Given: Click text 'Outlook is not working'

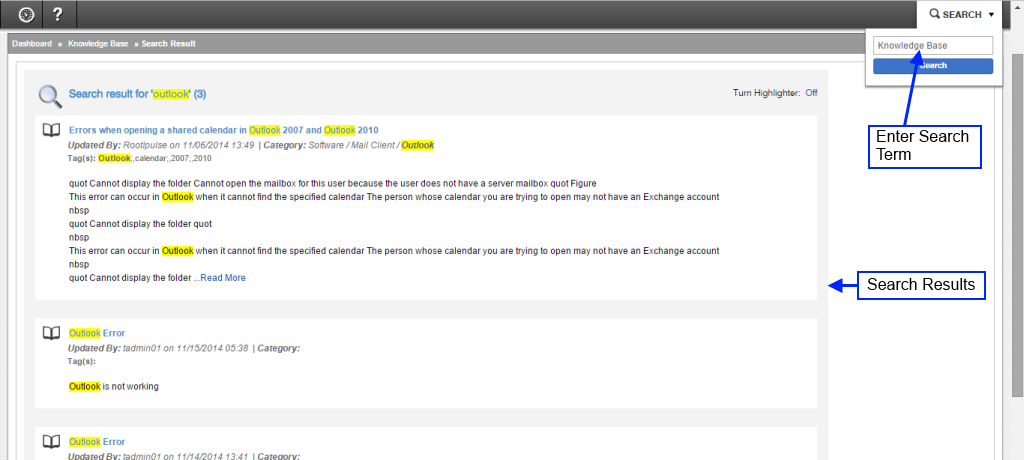Looking at the screenshot, I should click(x=114, y=386).
